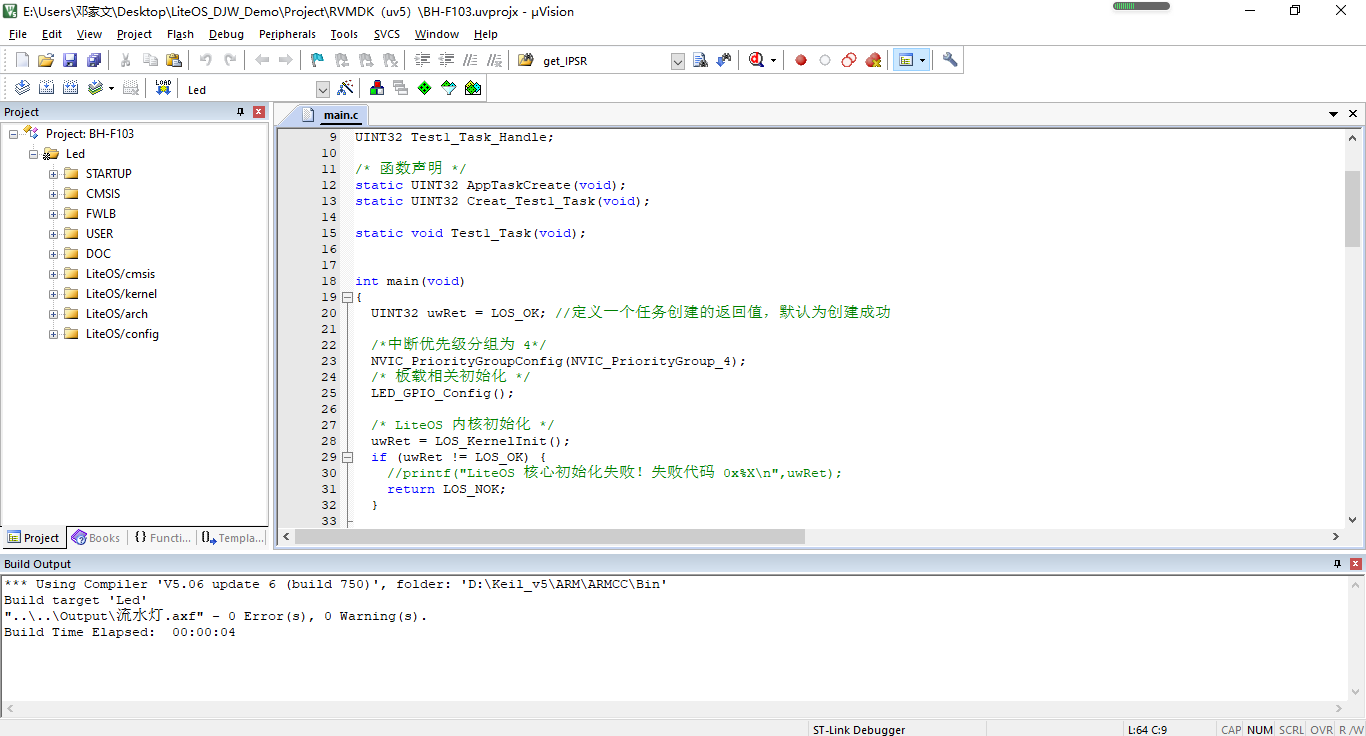The width and height of the screenshot is (1366, 736).
Task: Expand the FWLB group
Action: pyautogui.click(x=54, y=214)
